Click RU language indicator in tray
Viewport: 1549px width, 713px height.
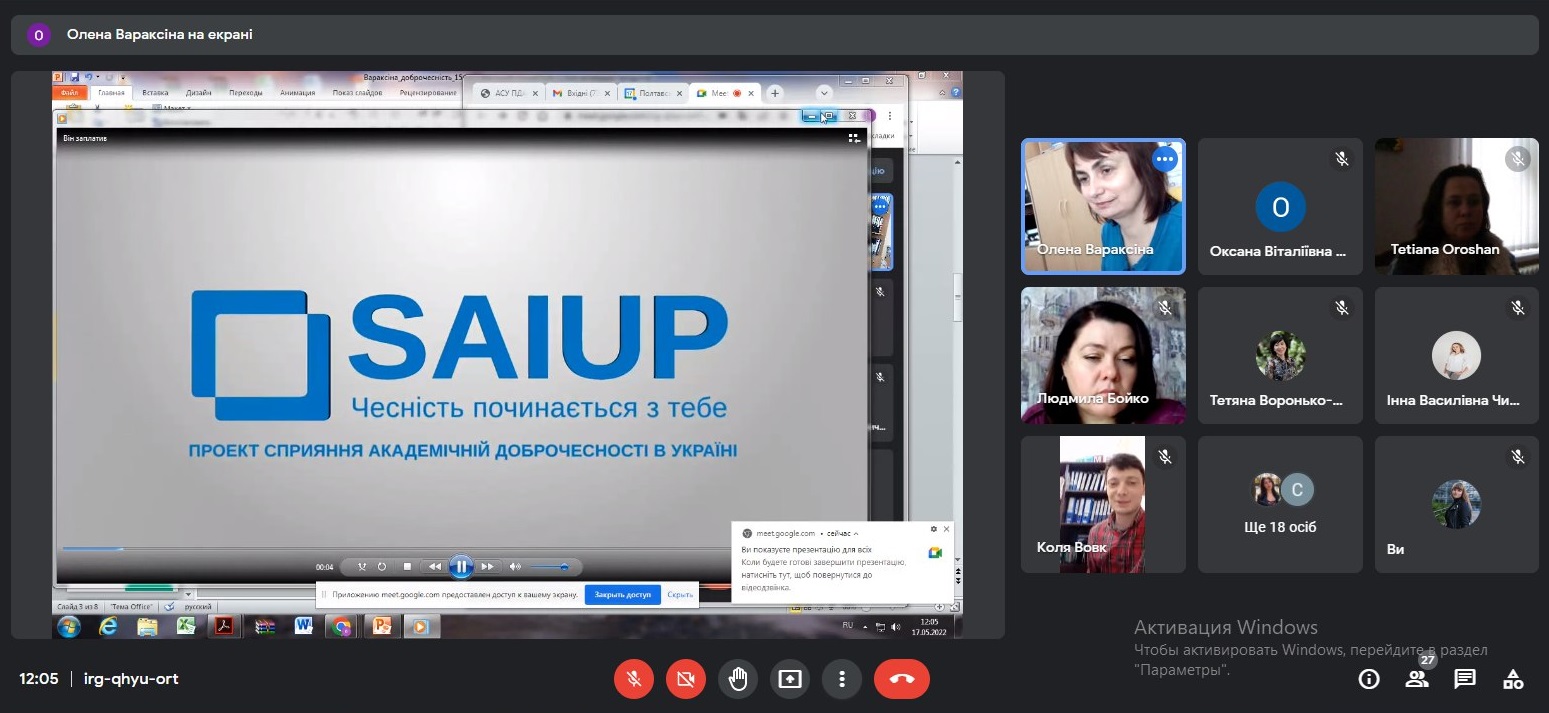click(x=848, y=625)
